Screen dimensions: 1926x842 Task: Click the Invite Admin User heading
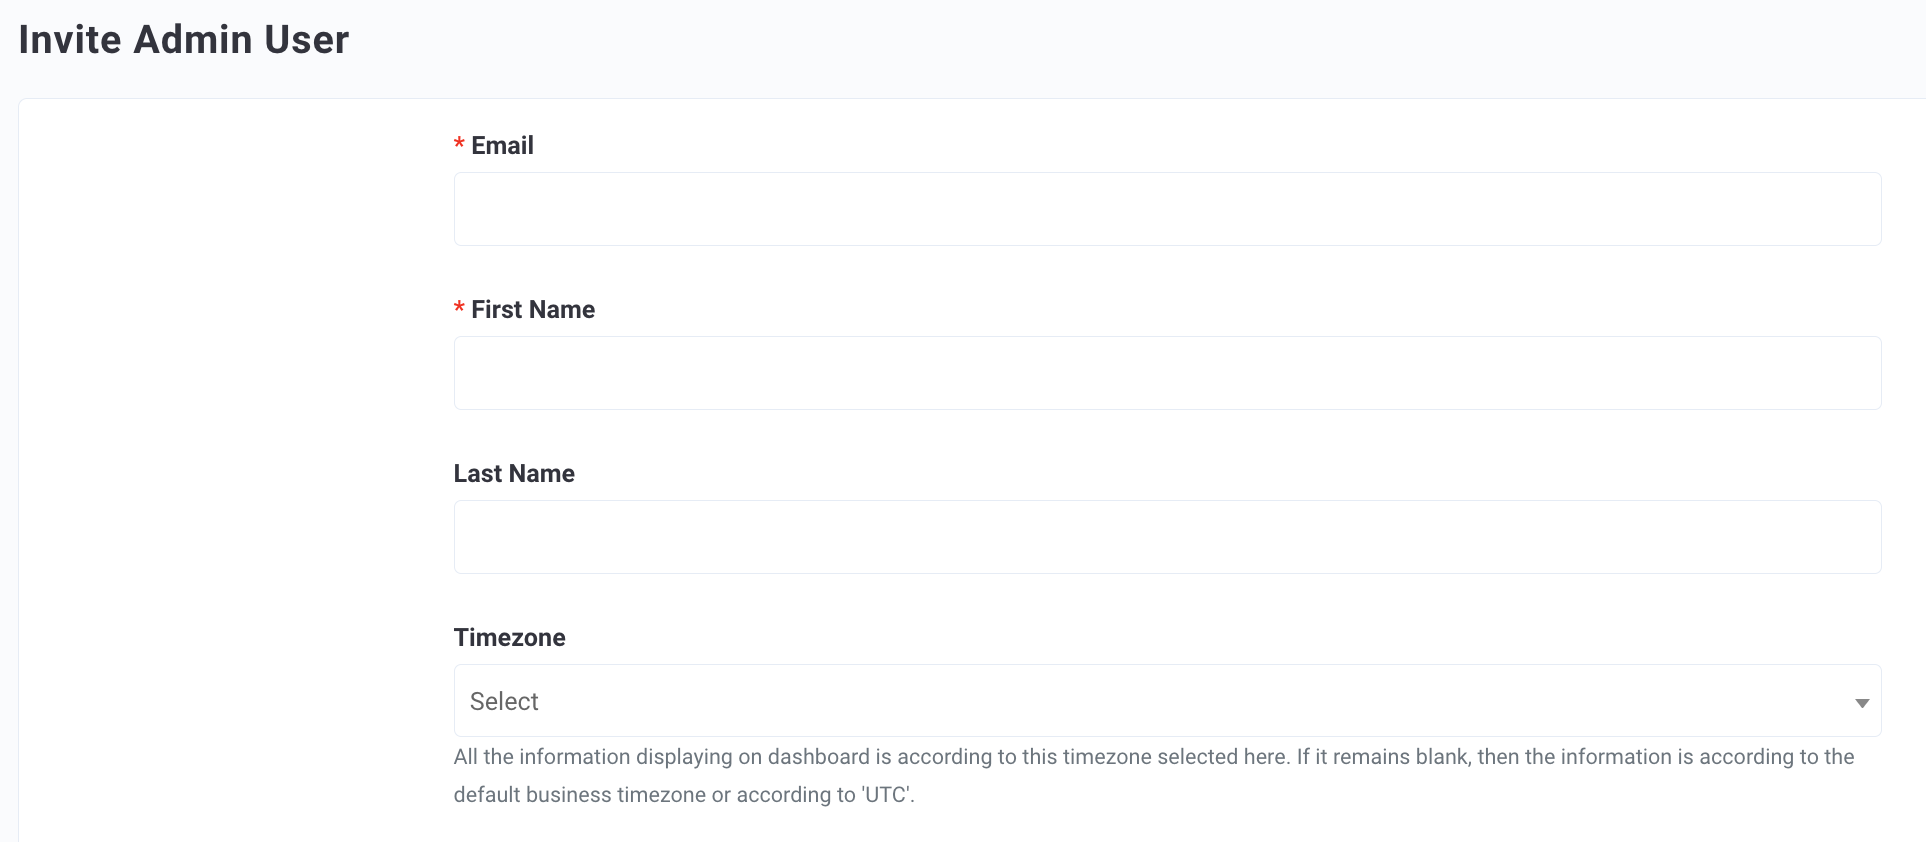[184, 40]
